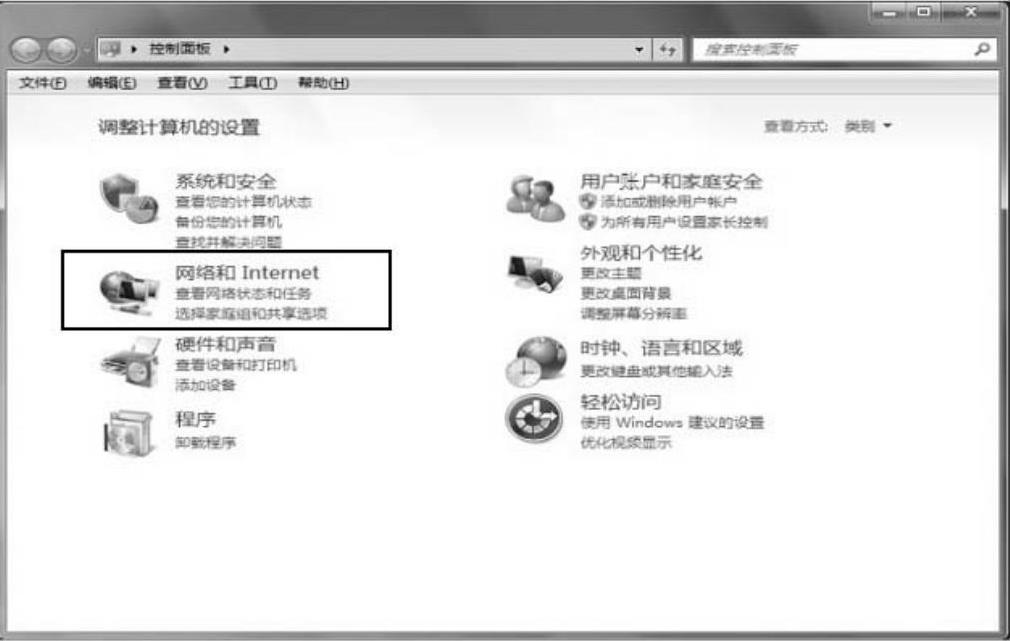The width and height of the screenshot is (1010, 641).
Task: Open the address bar history dropdown arrow
Action: pos(639,50)
